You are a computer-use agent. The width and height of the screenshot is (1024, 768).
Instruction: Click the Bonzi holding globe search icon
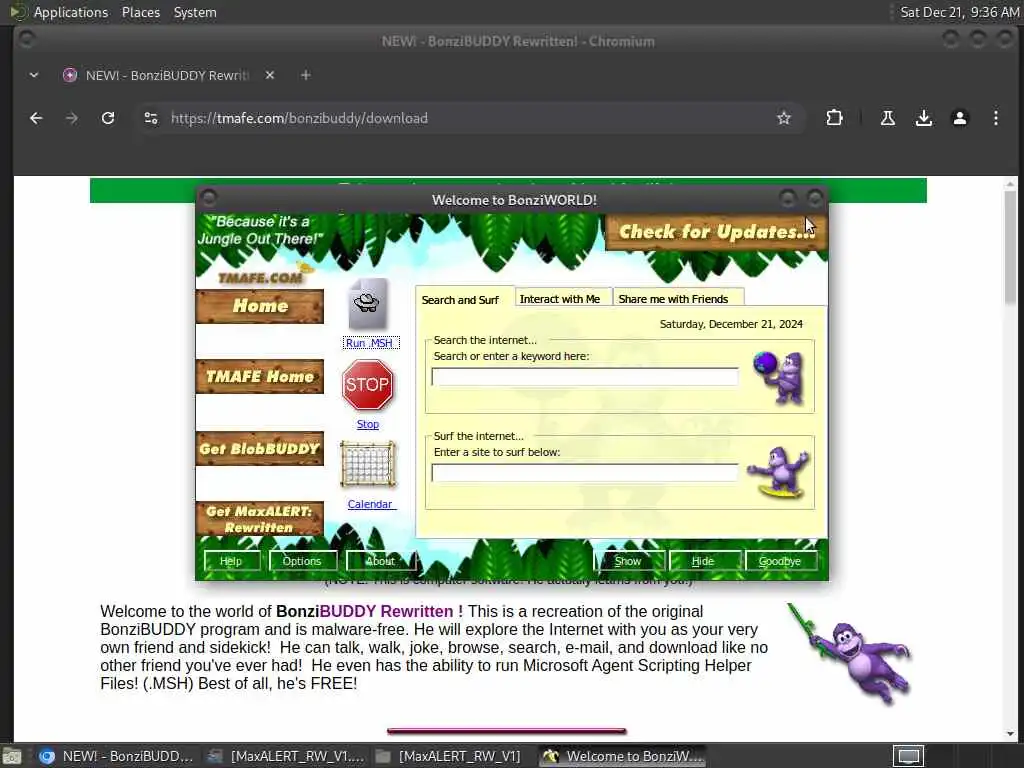pyautogui.click(x=778, y=377)
